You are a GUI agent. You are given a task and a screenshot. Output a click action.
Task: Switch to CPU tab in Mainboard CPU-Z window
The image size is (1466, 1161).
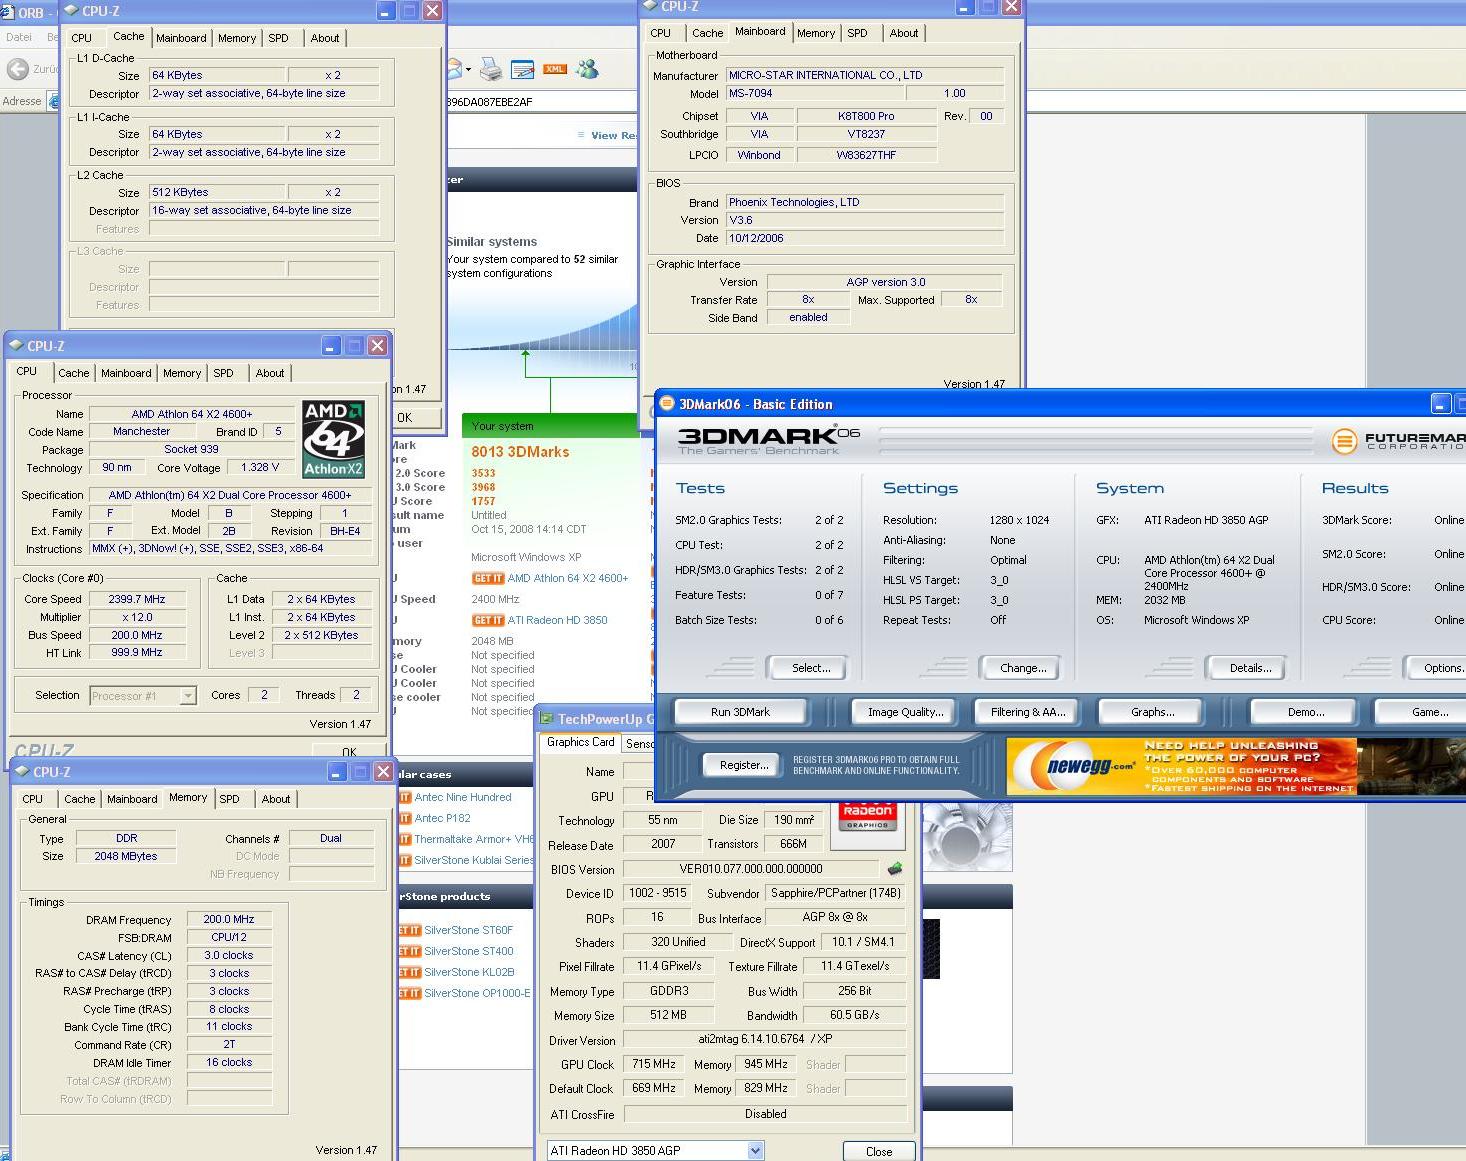pyautogui.click(x=661, y=33)
